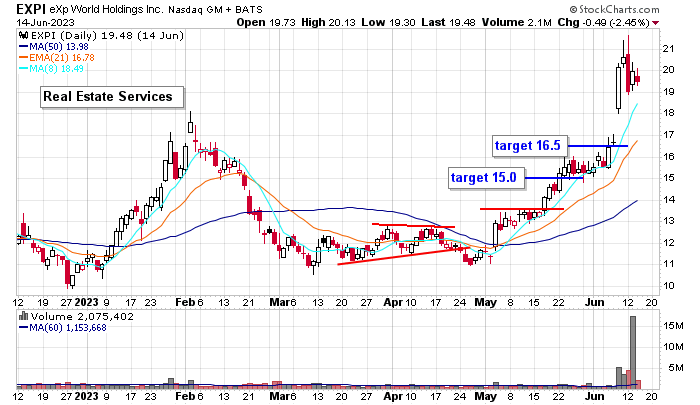Image resolution: width=700 pixels, height=405 pixels.
Task: Click the MA(60) 1,153,668 legend entry
Action: (x=62, y=328)
